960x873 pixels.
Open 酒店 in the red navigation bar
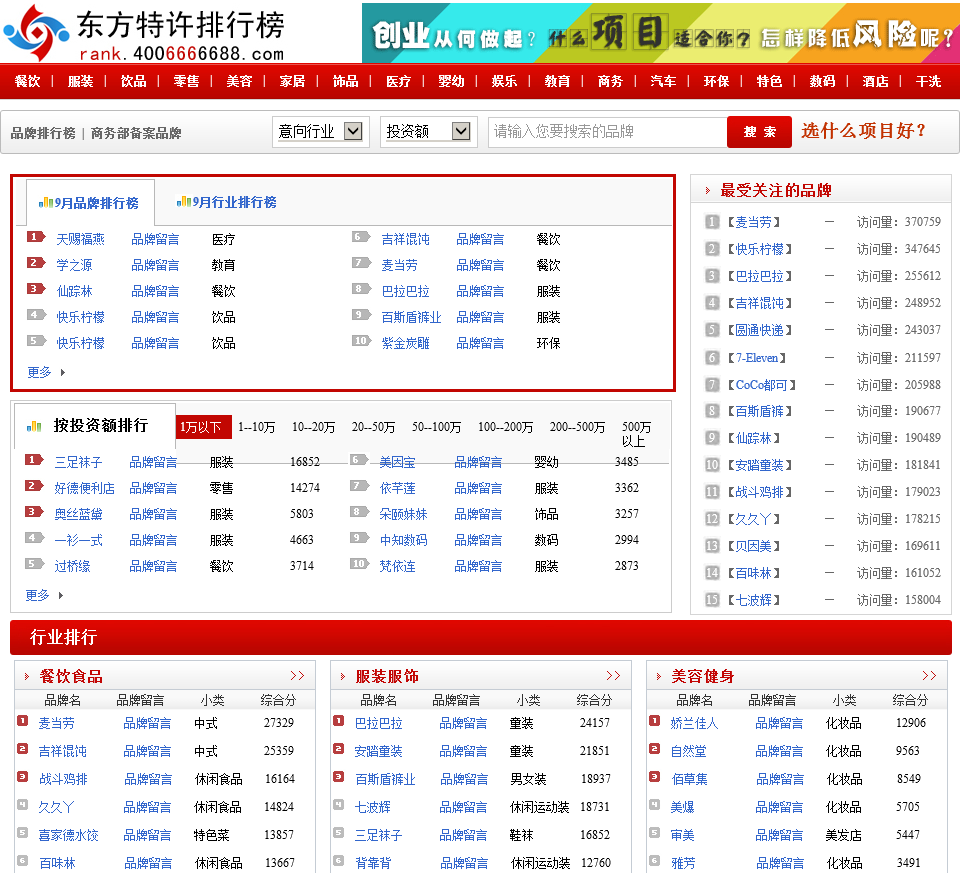click(875, 81)
